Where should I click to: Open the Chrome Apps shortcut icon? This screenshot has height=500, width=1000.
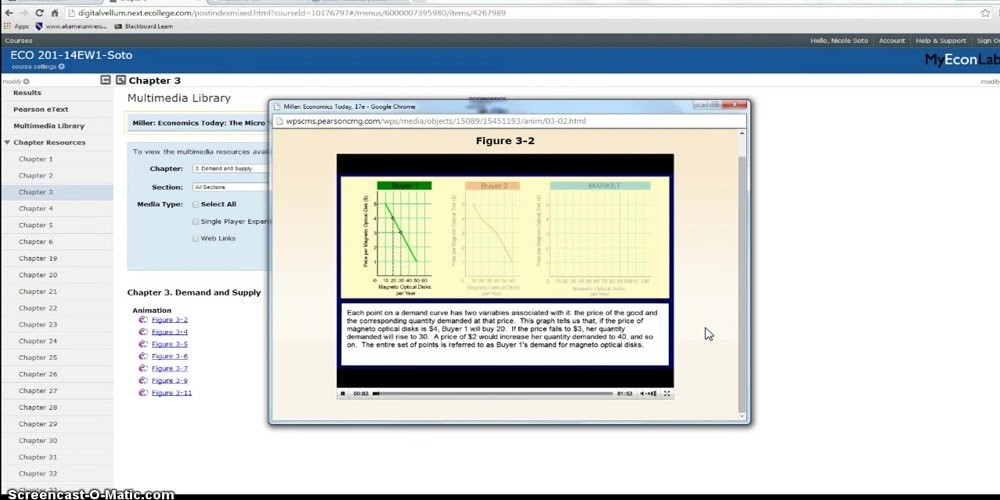9,26
